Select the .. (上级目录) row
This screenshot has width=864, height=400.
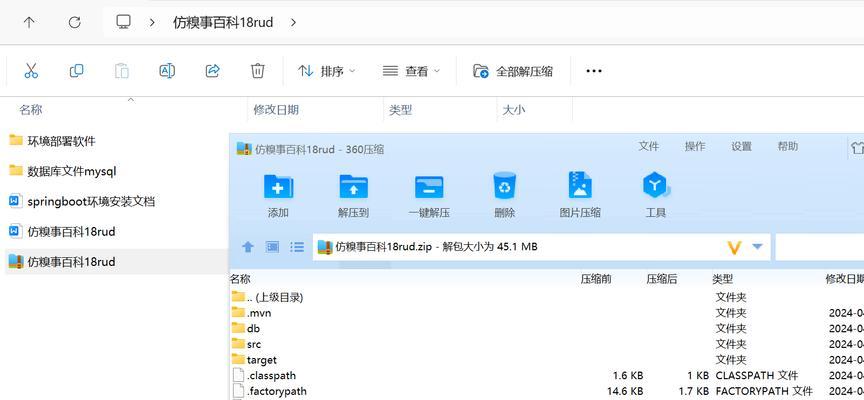pos(547,297)
